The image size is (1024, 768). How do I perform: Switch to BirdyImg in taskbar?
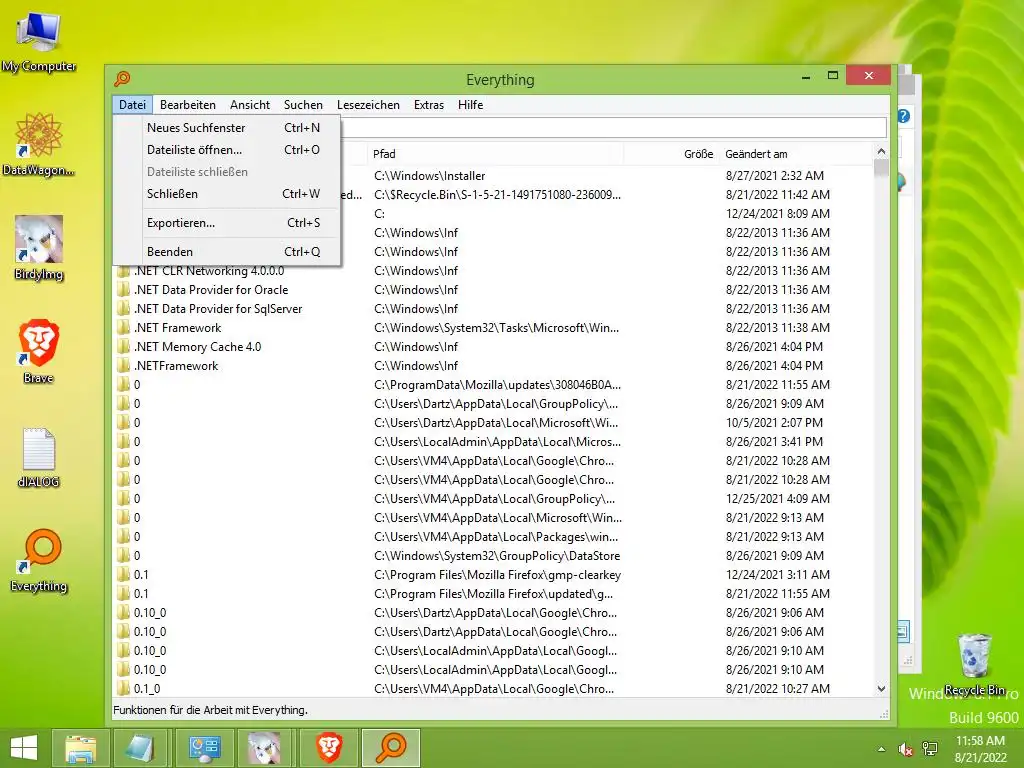(x=264, y=748)
